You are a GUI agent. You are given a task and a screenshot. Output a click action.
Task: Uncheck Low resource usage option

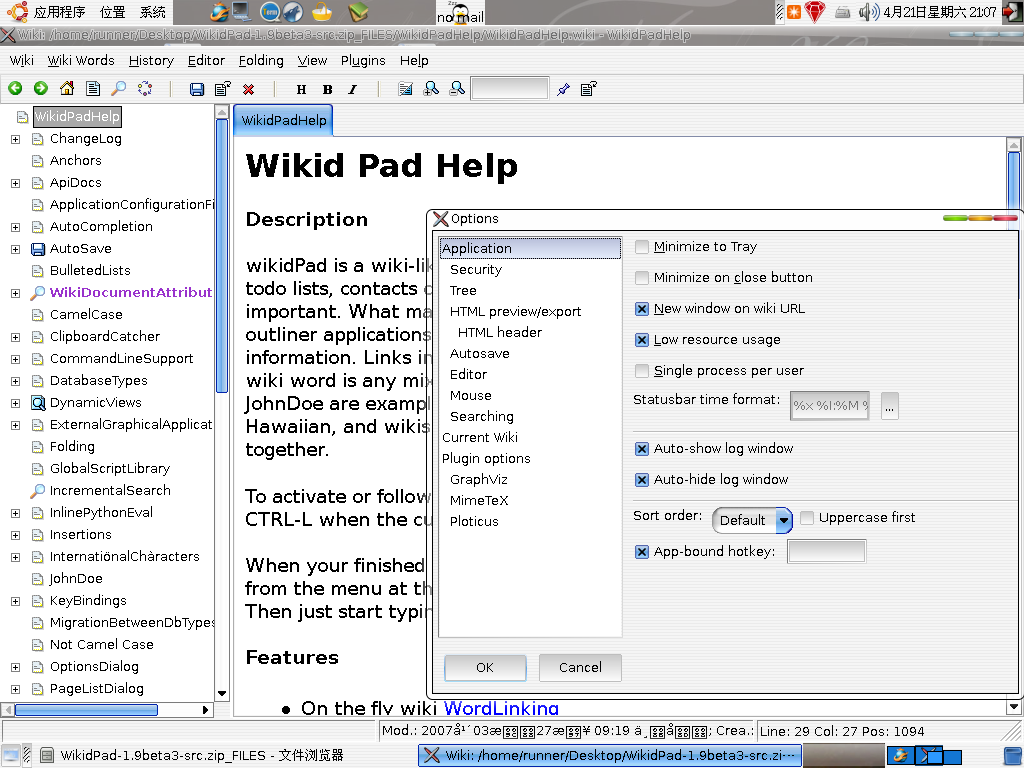[642, 340]
